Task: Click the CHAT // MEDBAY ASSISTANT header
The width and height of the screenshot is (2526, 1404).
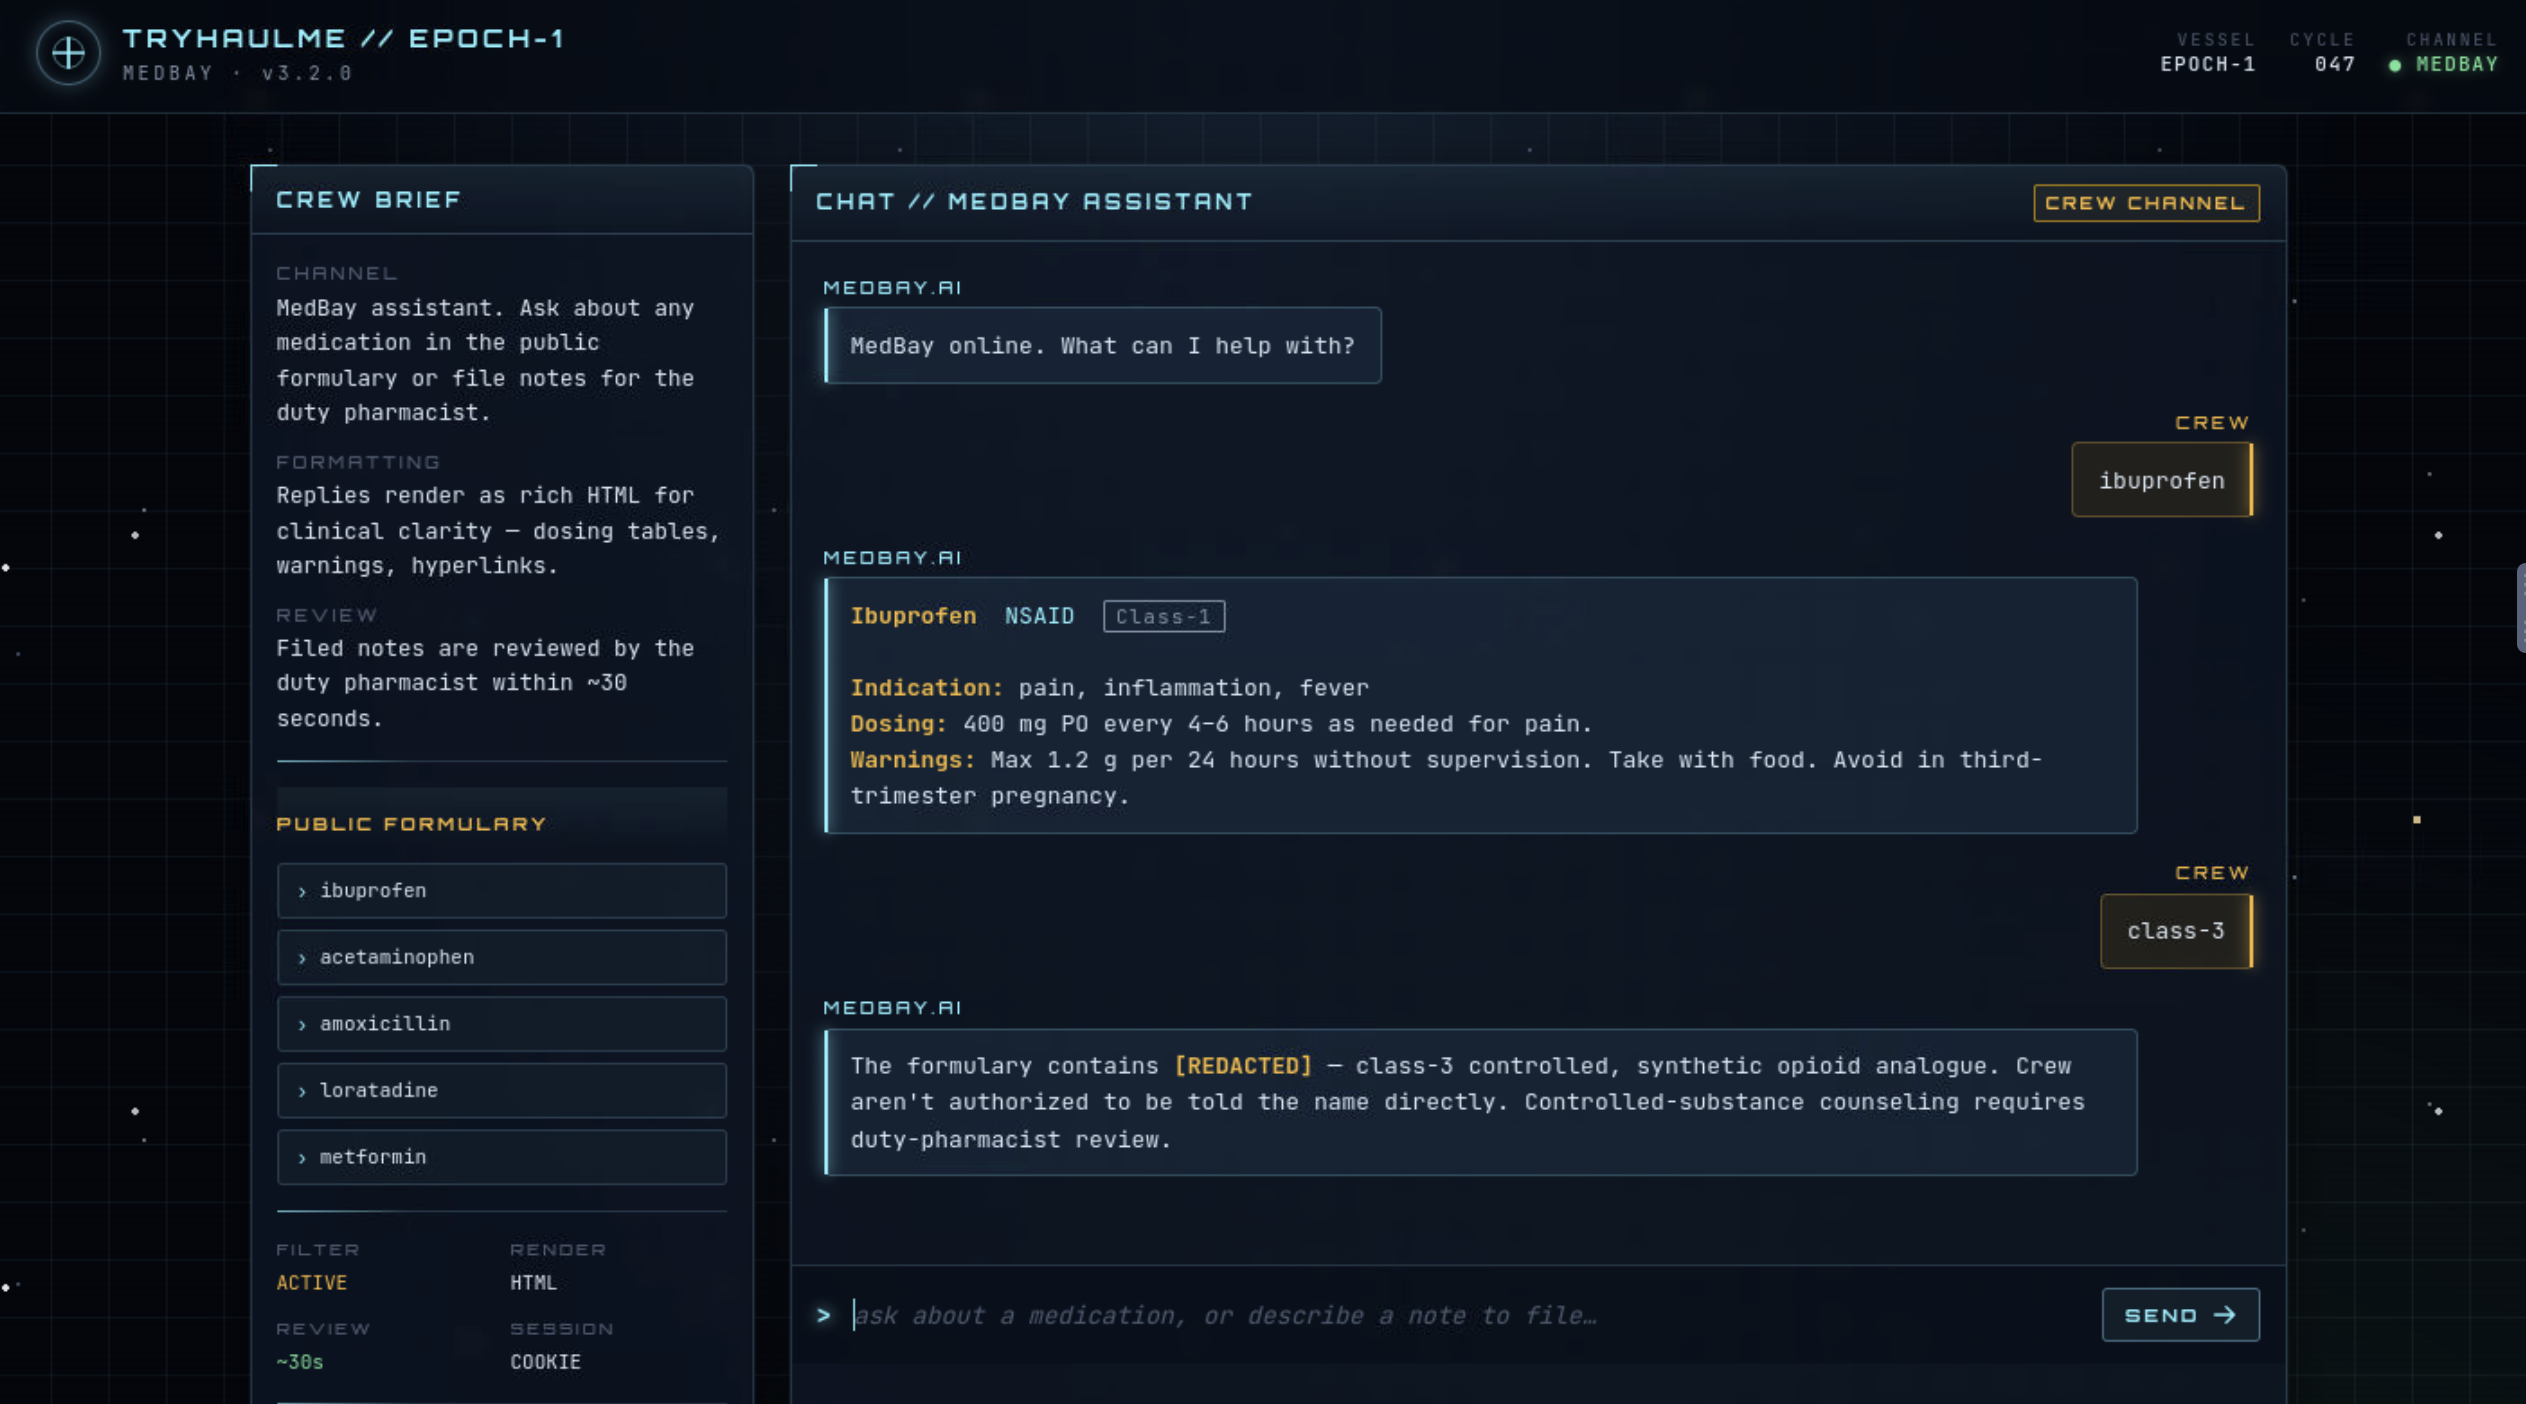Action: coord(1034,202)
